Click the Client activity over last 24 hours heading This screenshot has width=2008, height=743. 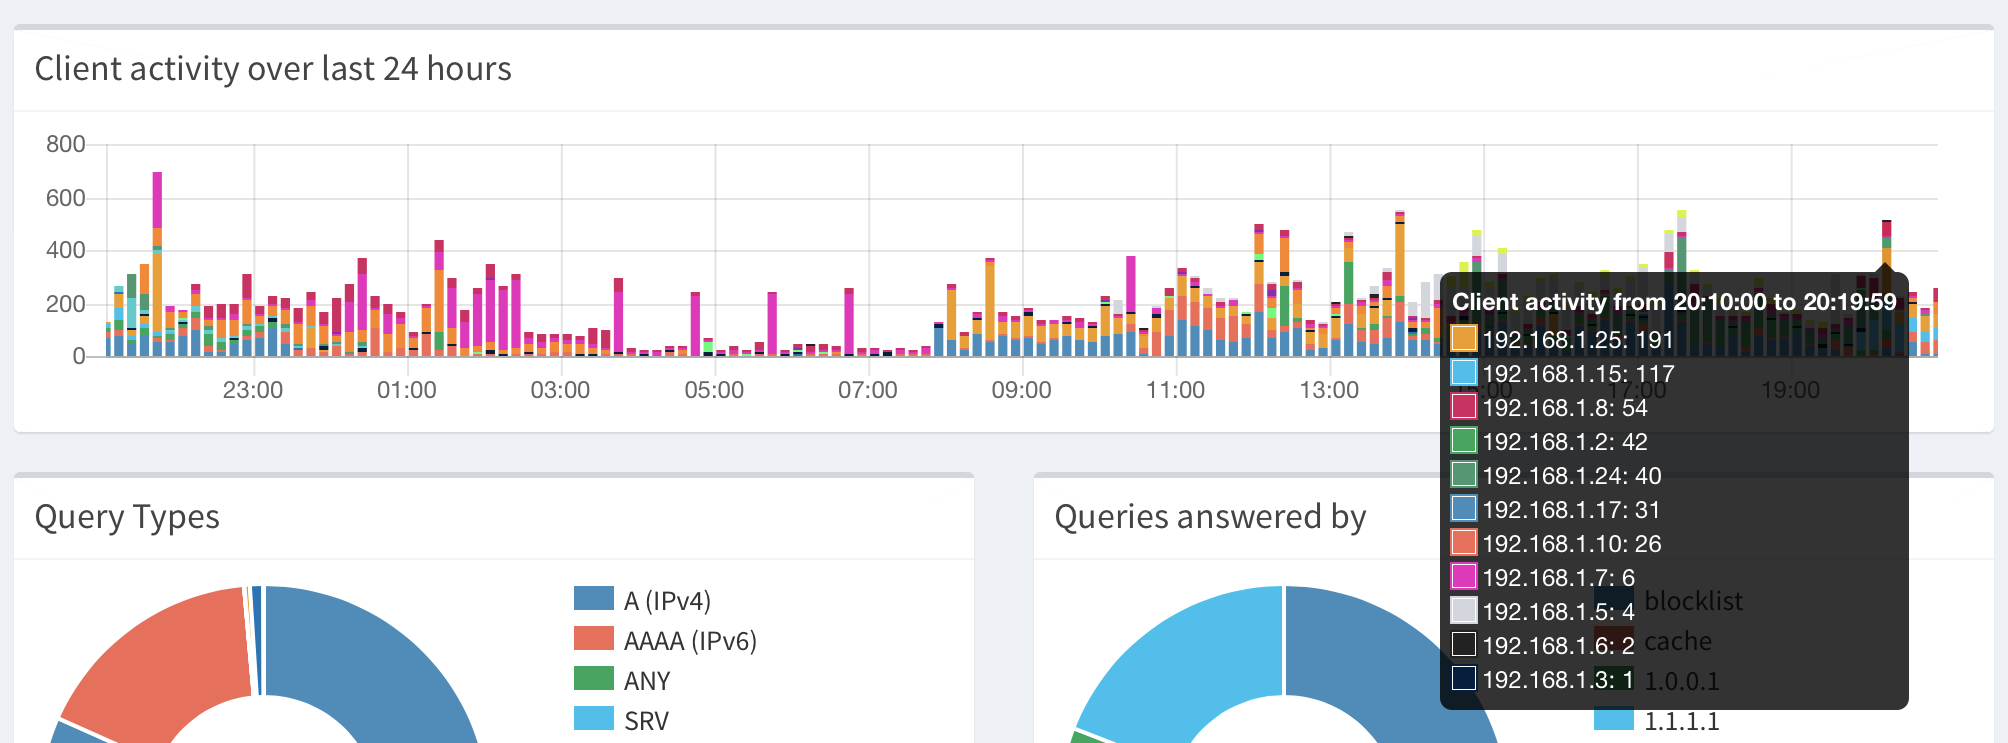[x=273, y=69]
